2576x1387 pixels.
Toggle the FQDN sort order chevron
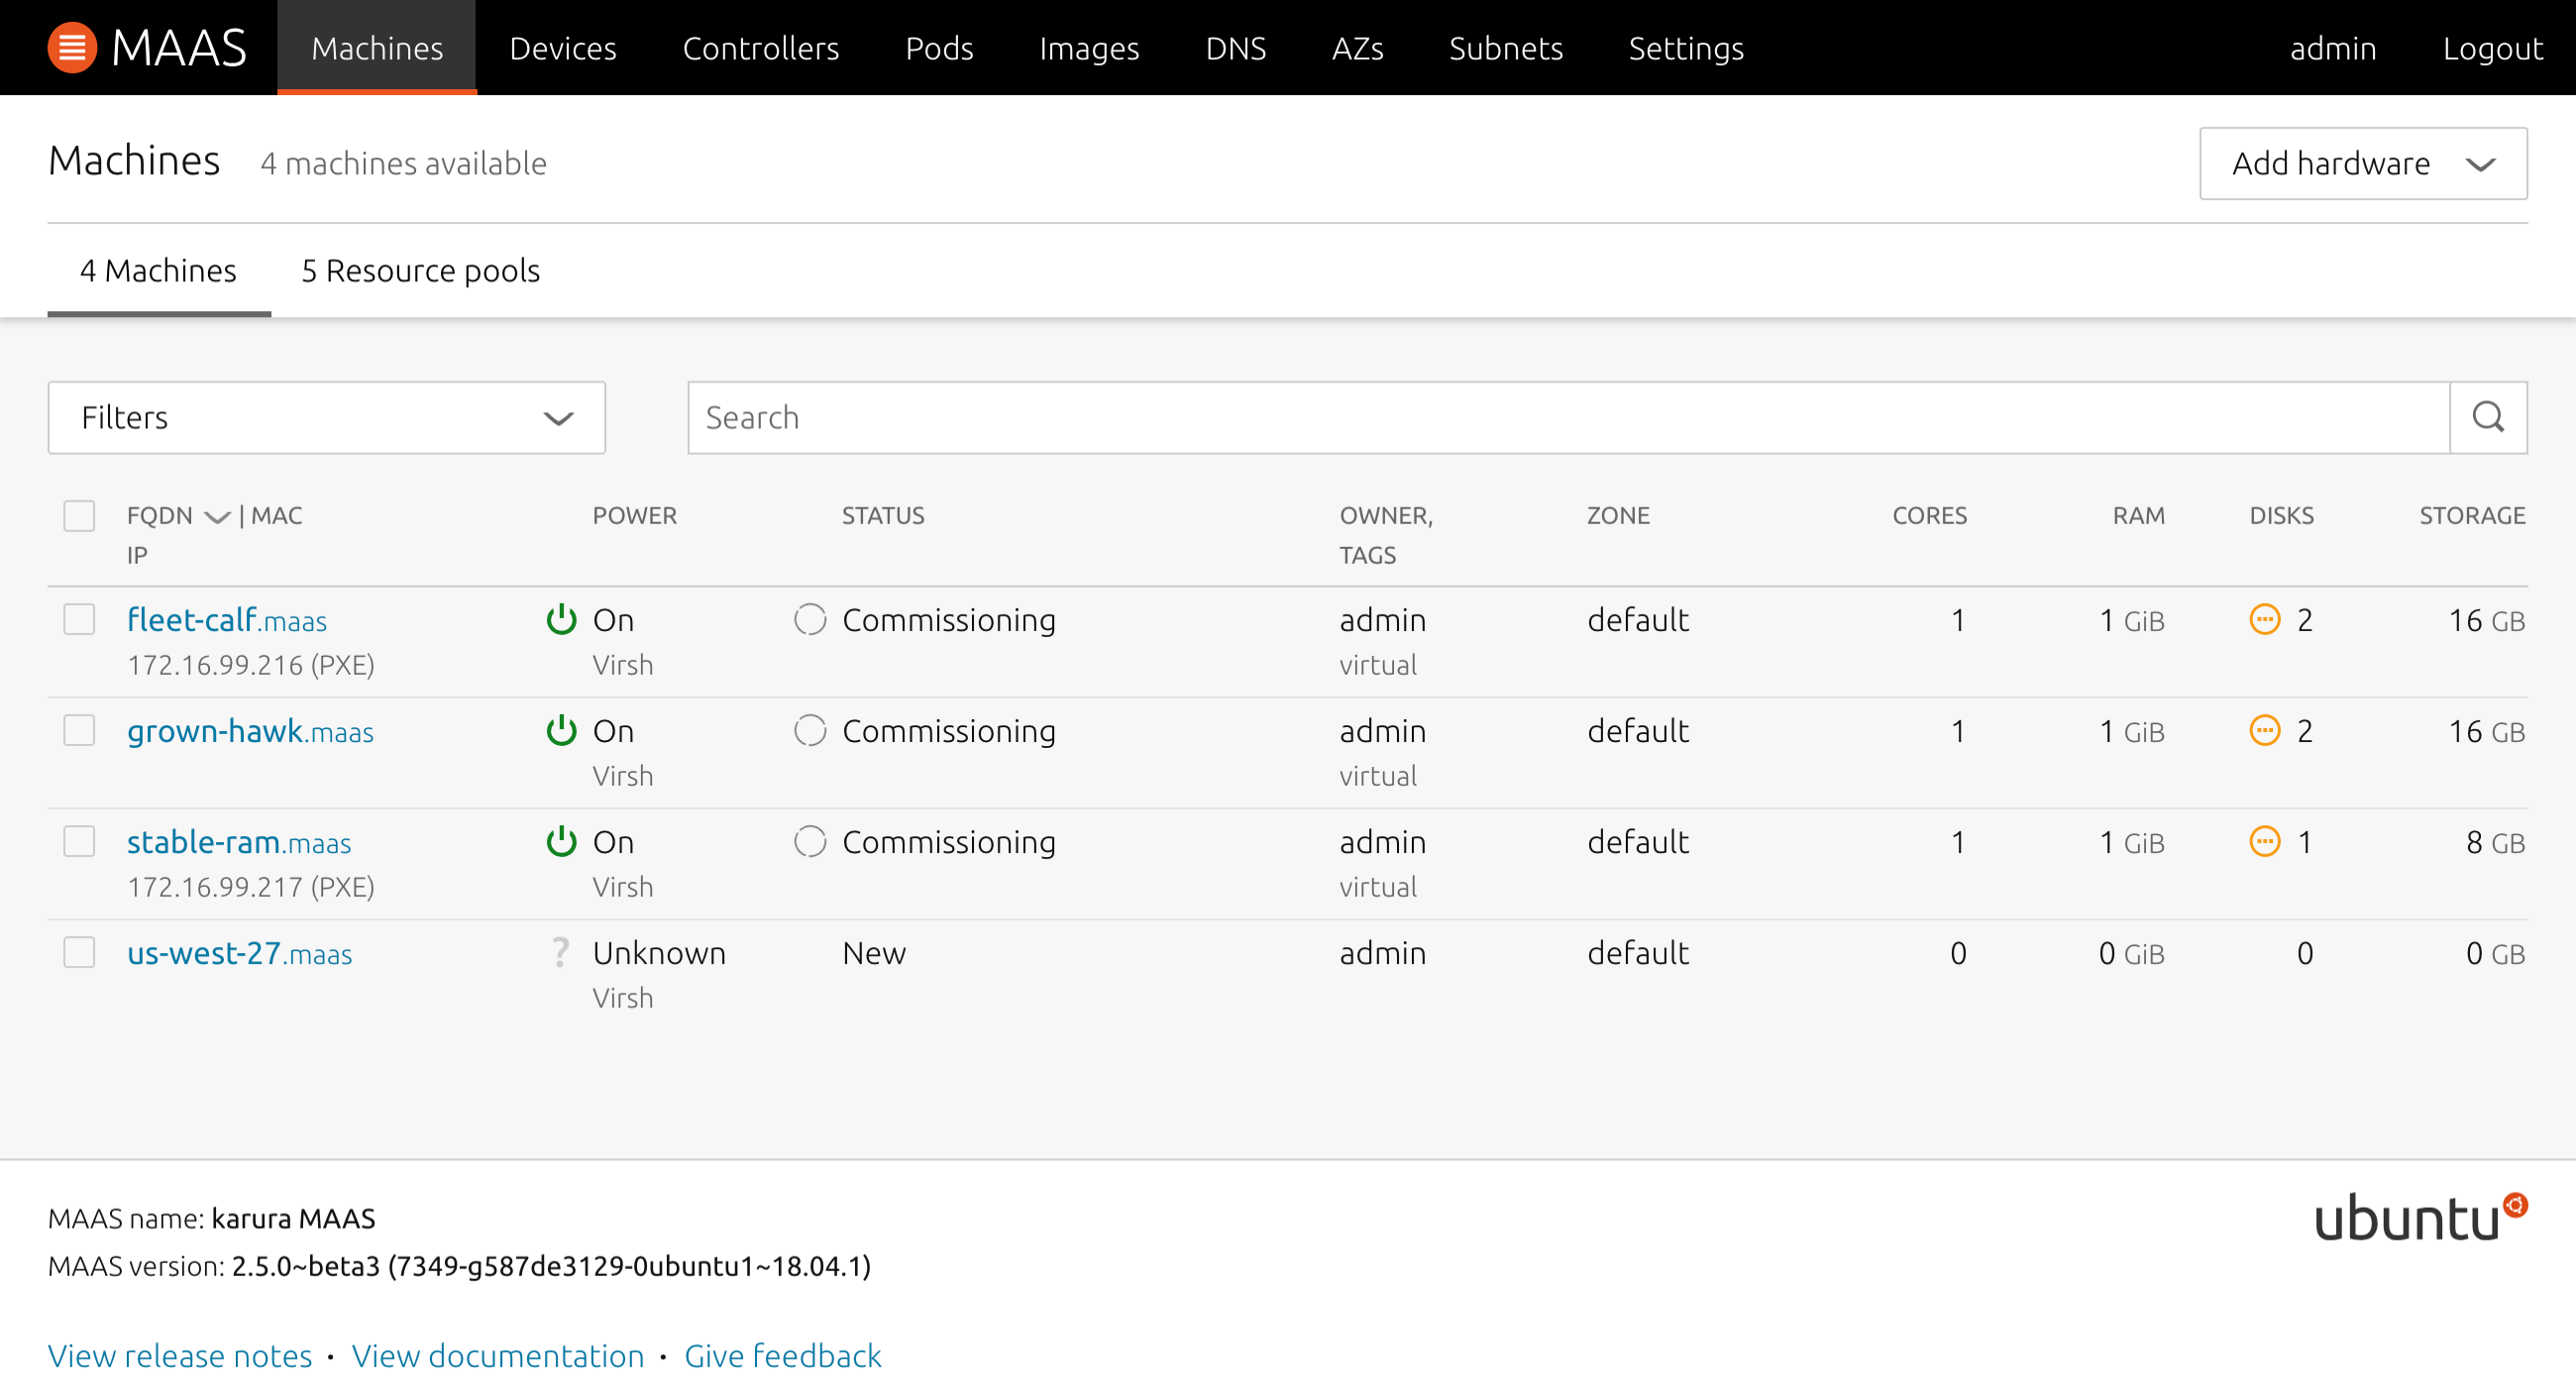[217, 516]
